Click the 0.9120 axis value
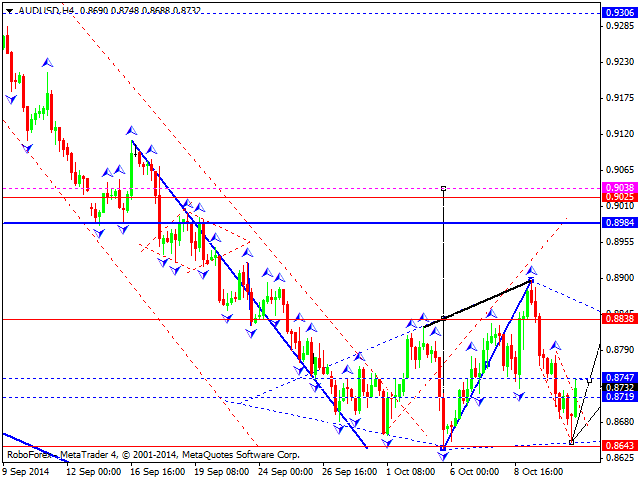The image size is (640, 480). pyautogui.click(x=620, y=134)
